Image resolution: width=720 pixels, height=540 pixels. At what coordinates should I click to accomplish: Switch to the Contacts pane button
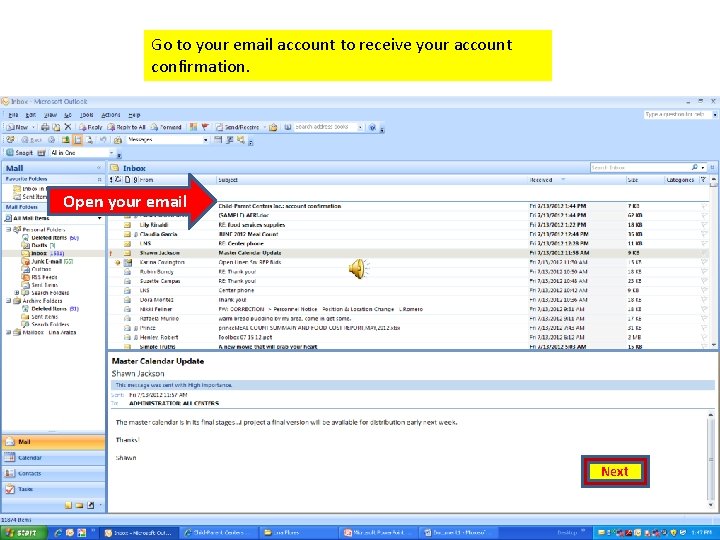click(x=54, y=473)
